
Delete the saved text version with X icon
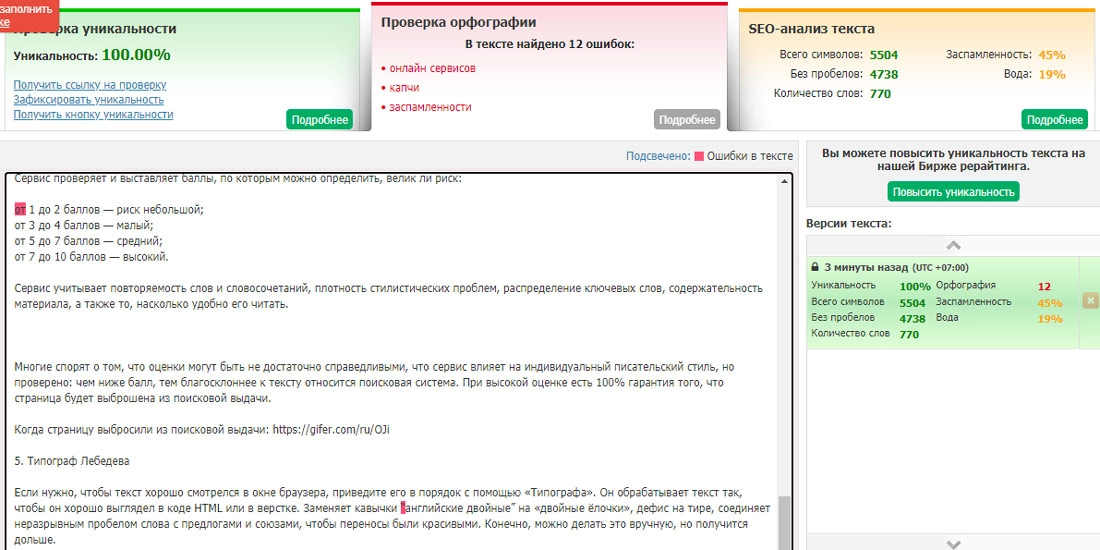pyautogui.click(x=1091, y=301)
